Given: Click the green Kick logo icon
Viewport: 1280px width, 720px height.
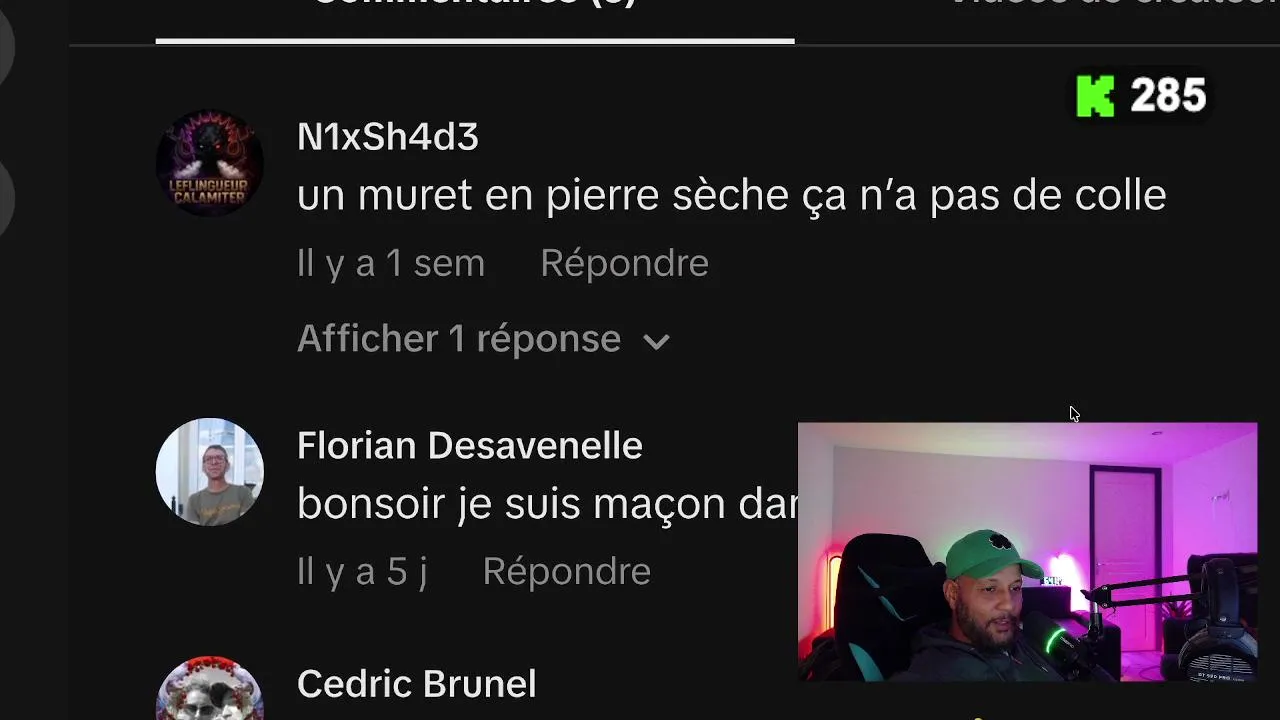Looking at the screenshot, I should coord(1095,96).
